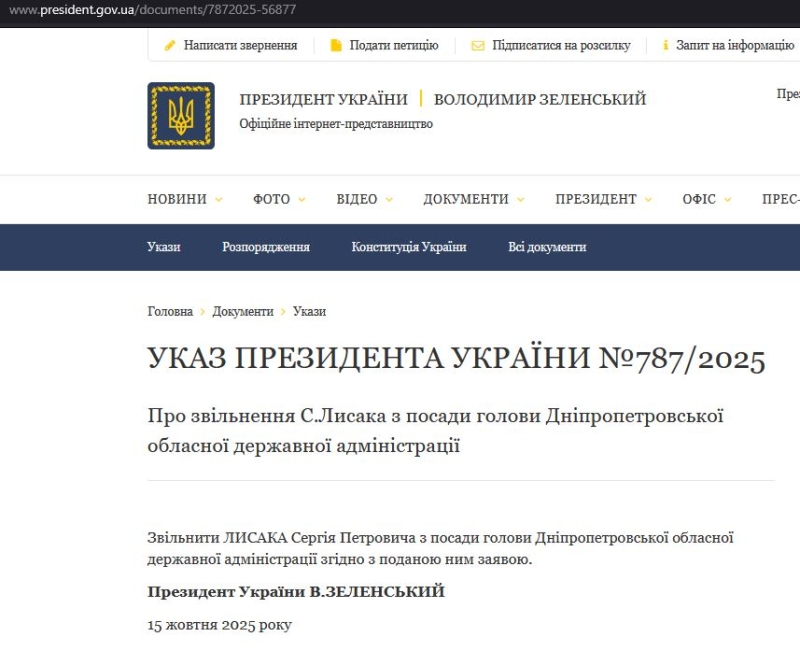Image resolution: width=800 pixels, height=665 pixels.
Task: Select the Всі документи tab
Action: pyautogui.click(x=547, y=247)
